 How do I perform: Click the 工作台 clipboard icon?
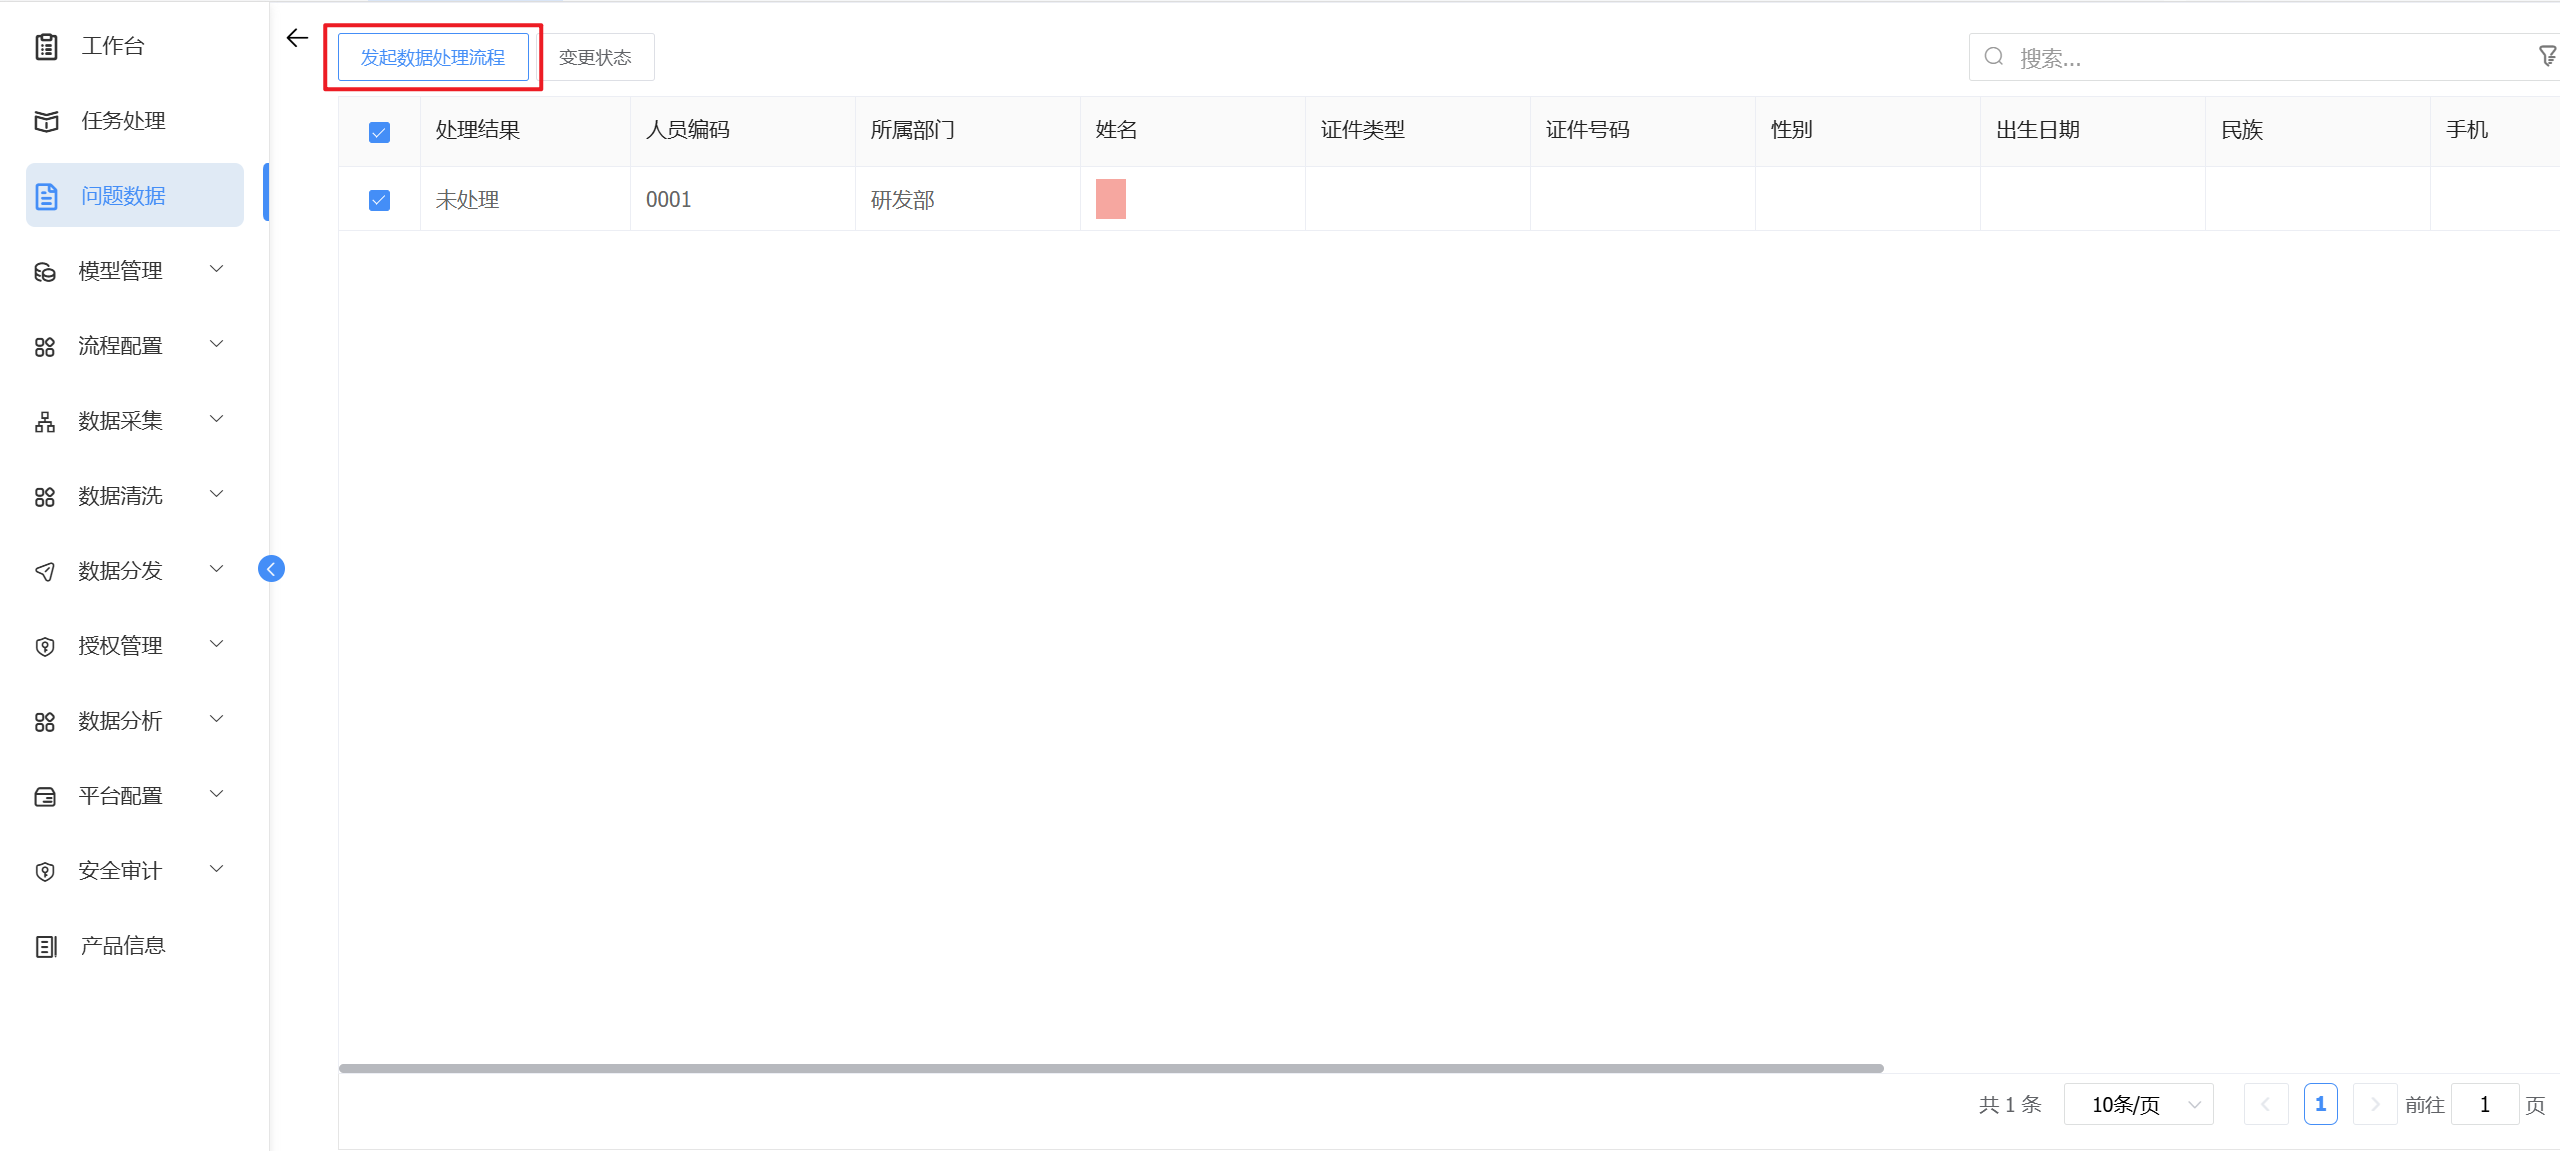tap(46, 46)
